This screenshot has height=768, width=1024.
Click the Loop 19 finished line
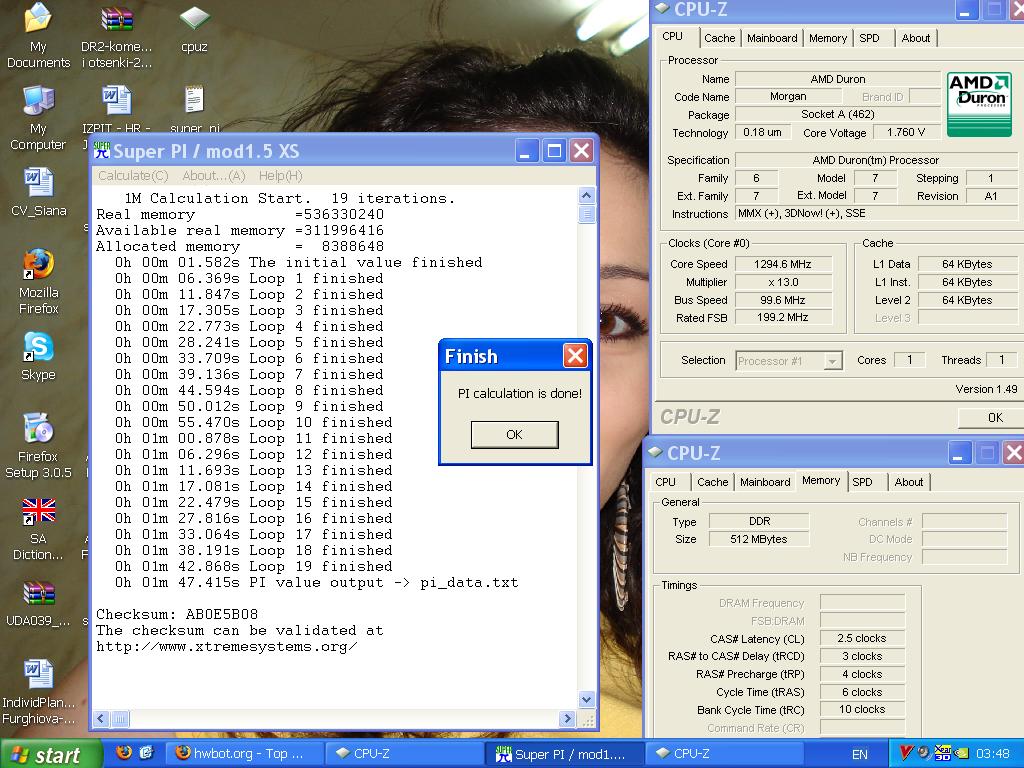pos(253,566)
